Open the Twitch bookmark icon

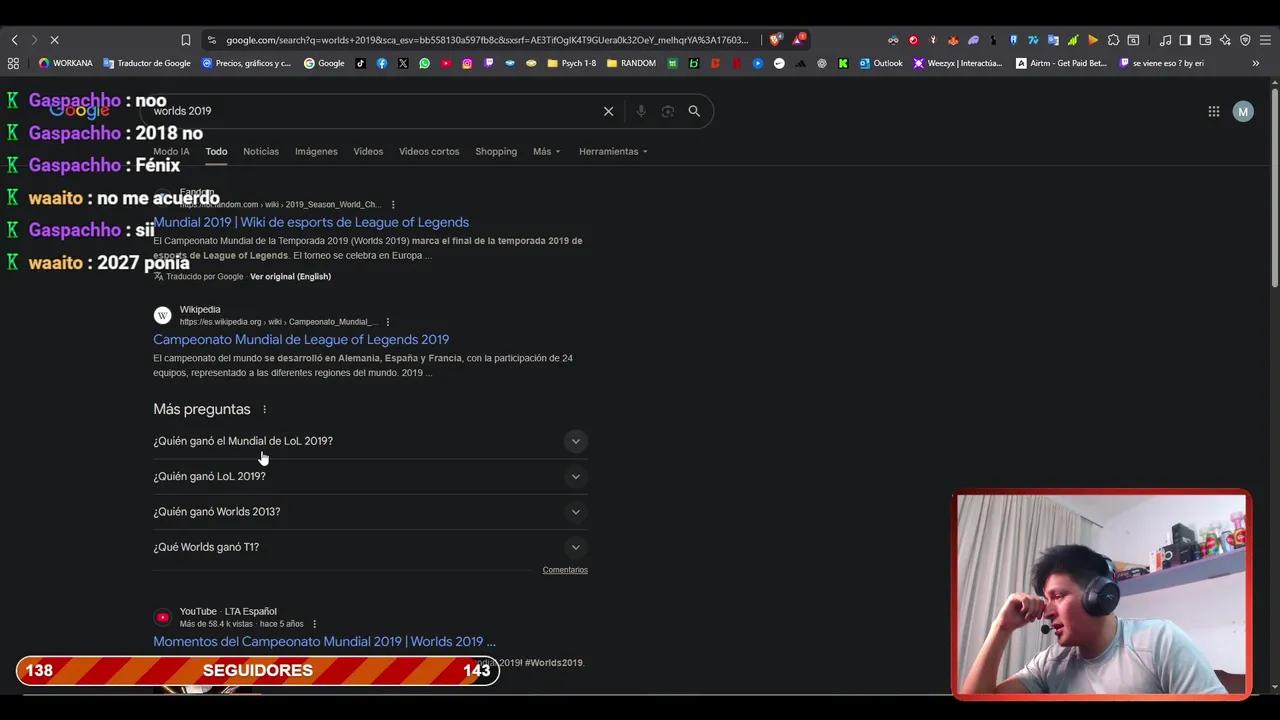488,63
